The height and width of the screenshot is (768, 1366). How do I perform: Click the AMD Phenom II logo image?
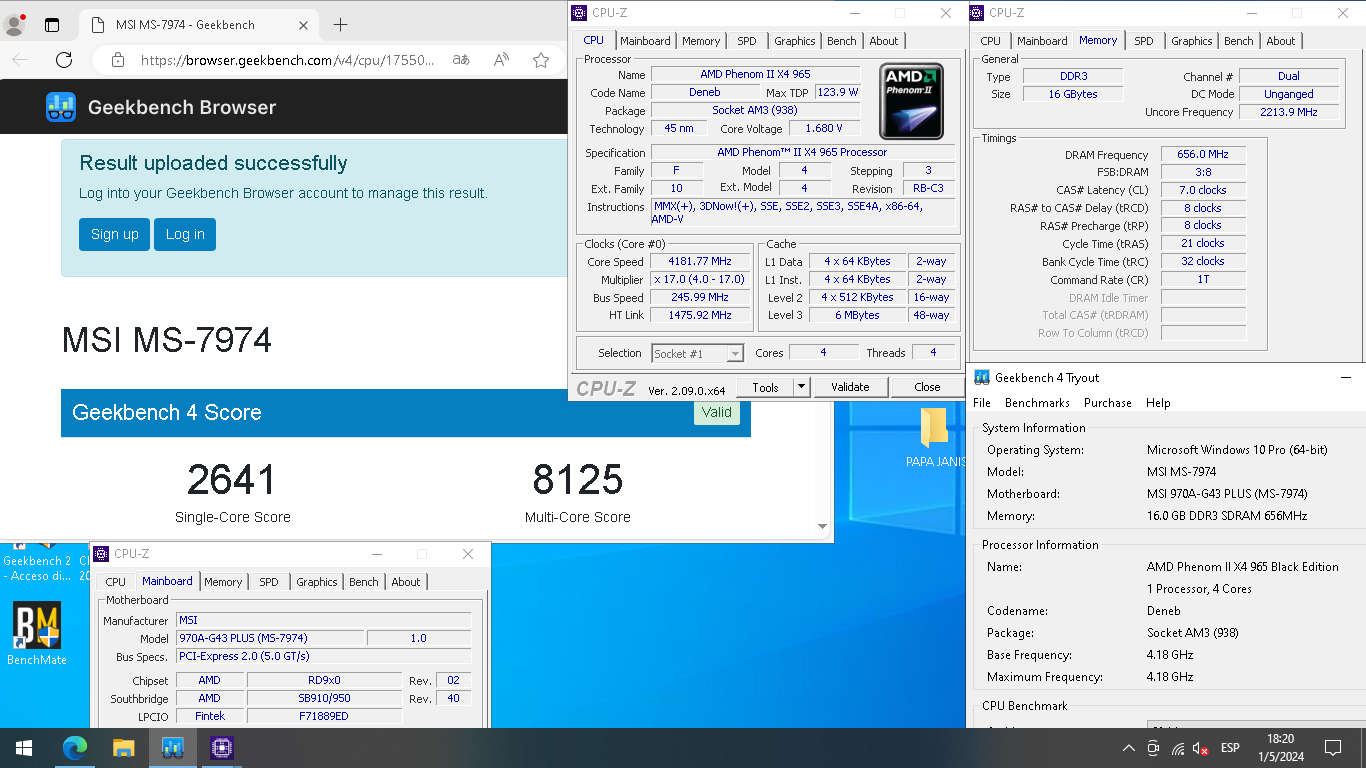(911, 101)
